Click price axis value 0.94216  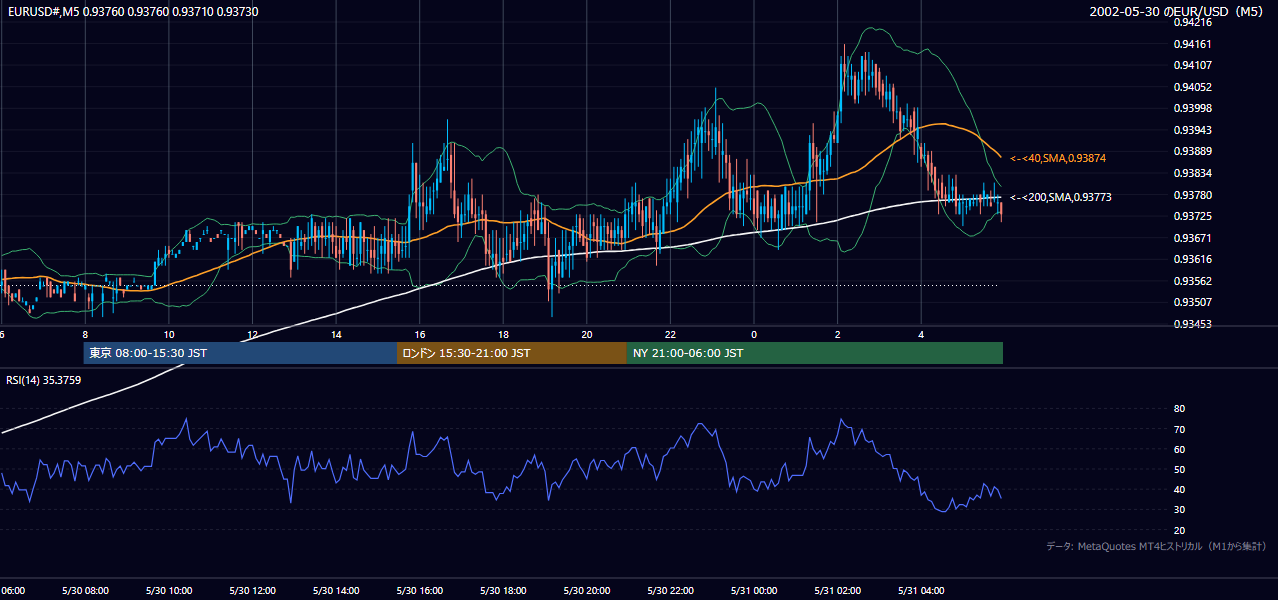click(1192, 22)
